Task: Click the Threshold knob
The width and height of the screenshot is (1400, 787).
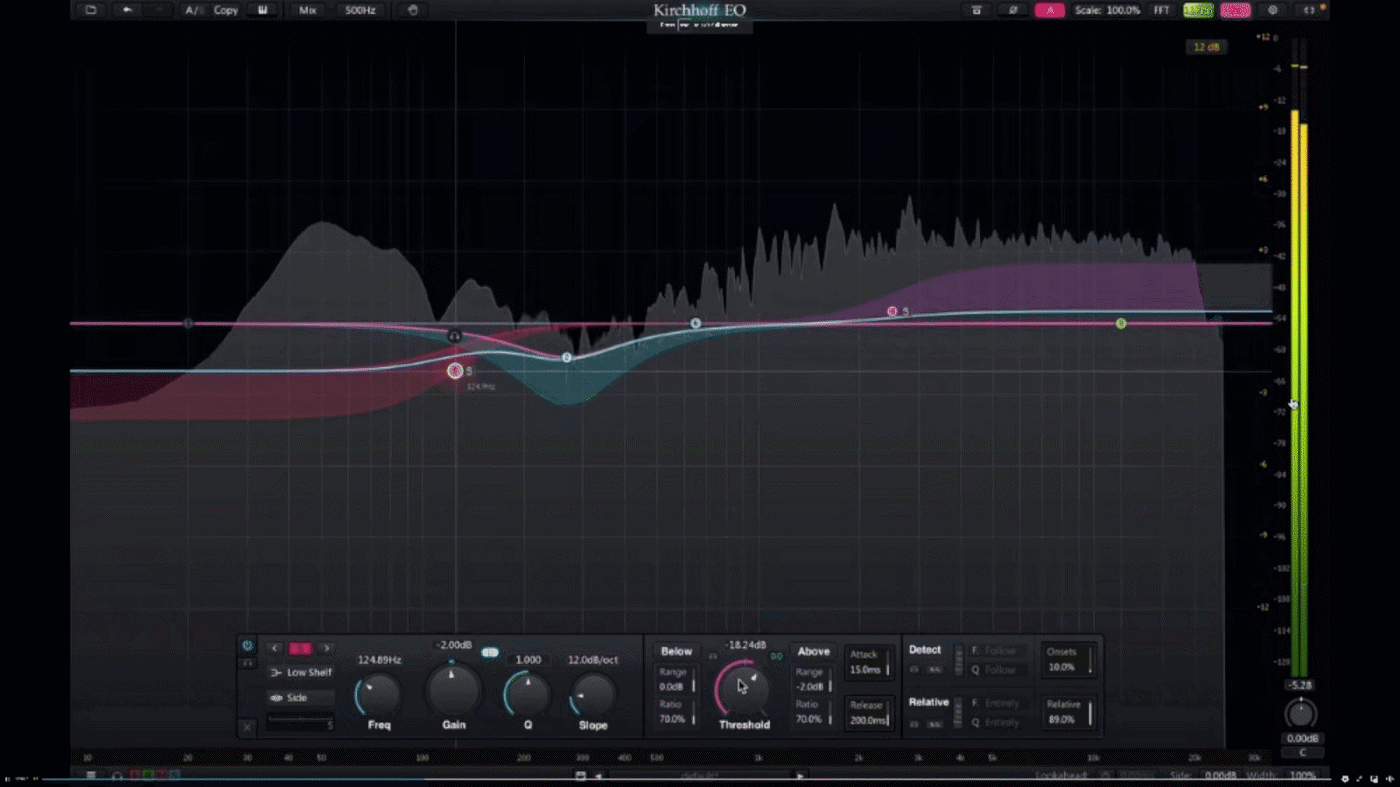Action: (x=742, y=688)
